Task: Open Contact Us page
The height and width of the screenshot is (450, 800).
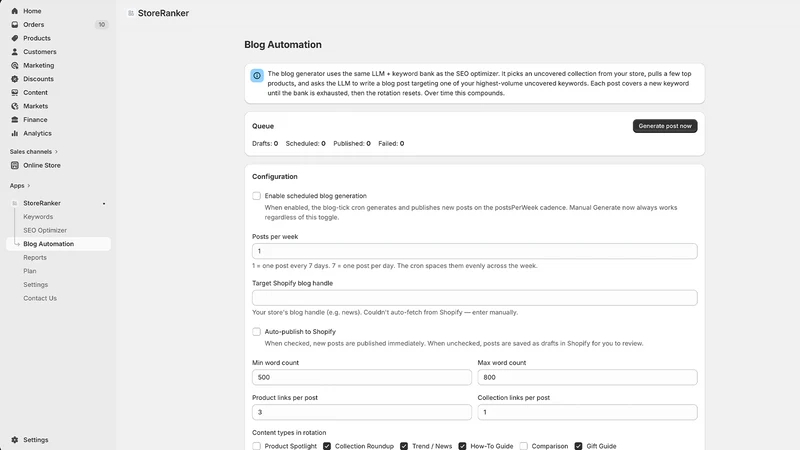Action: click(x=40, y=298)
